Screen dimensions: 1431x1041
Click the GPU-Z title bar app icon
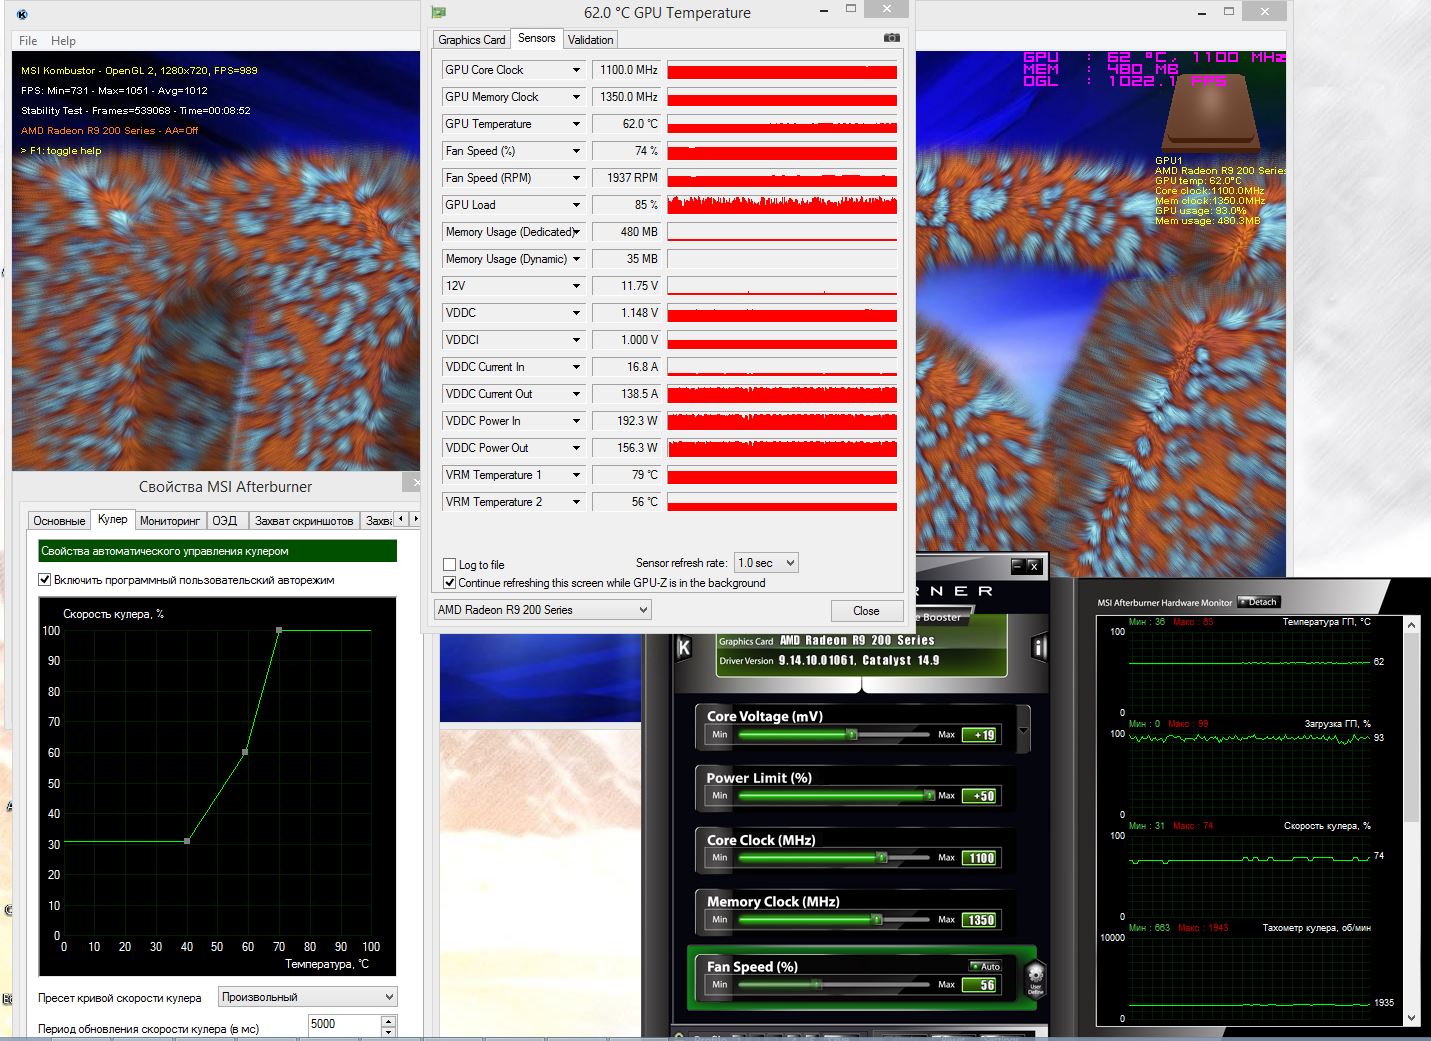tap(438, 12)
